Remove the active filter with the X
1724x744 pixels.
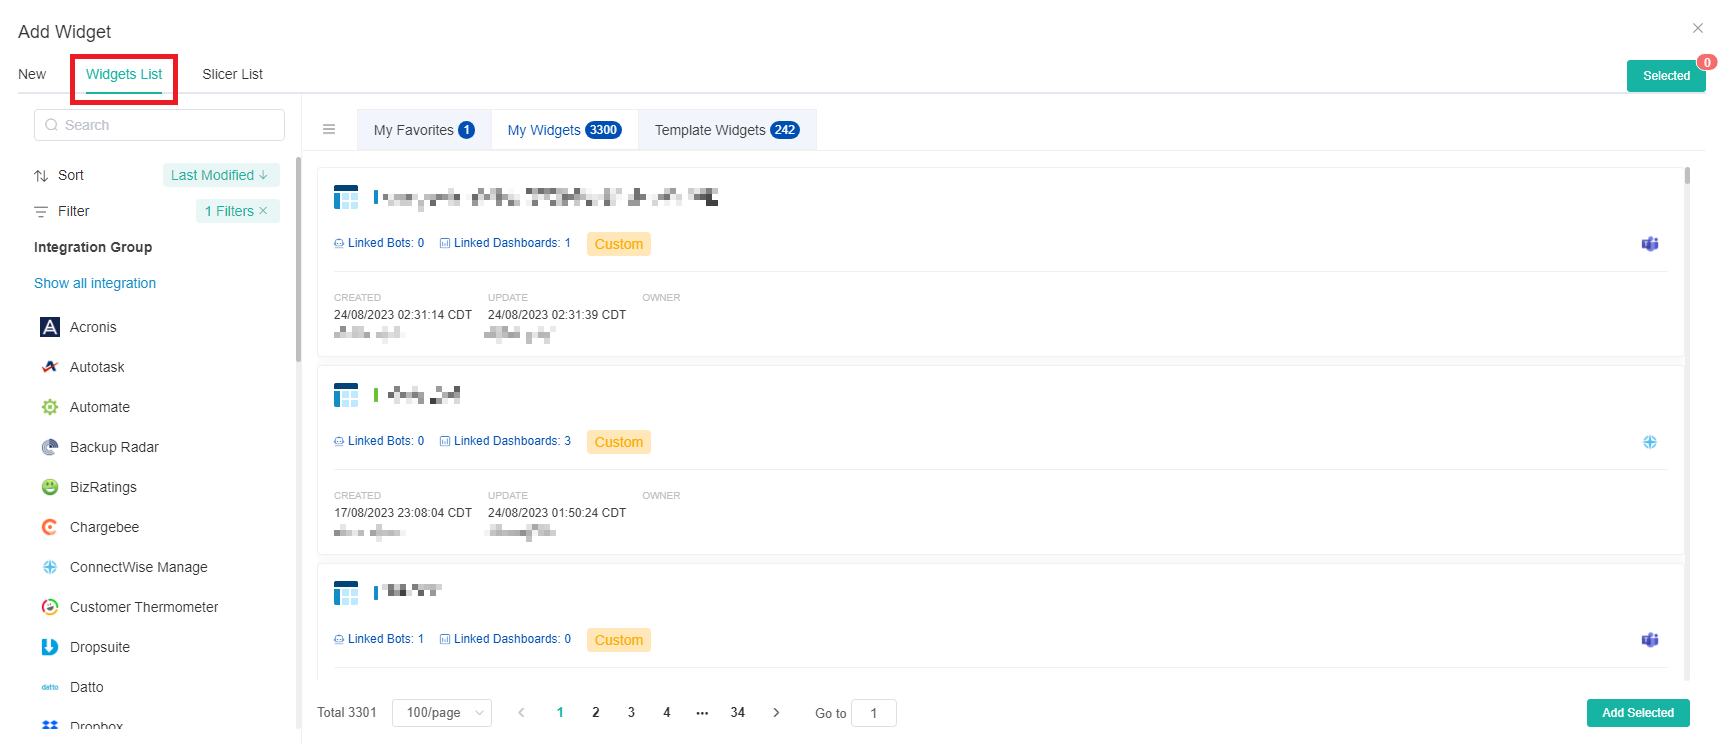click(263, 211)
